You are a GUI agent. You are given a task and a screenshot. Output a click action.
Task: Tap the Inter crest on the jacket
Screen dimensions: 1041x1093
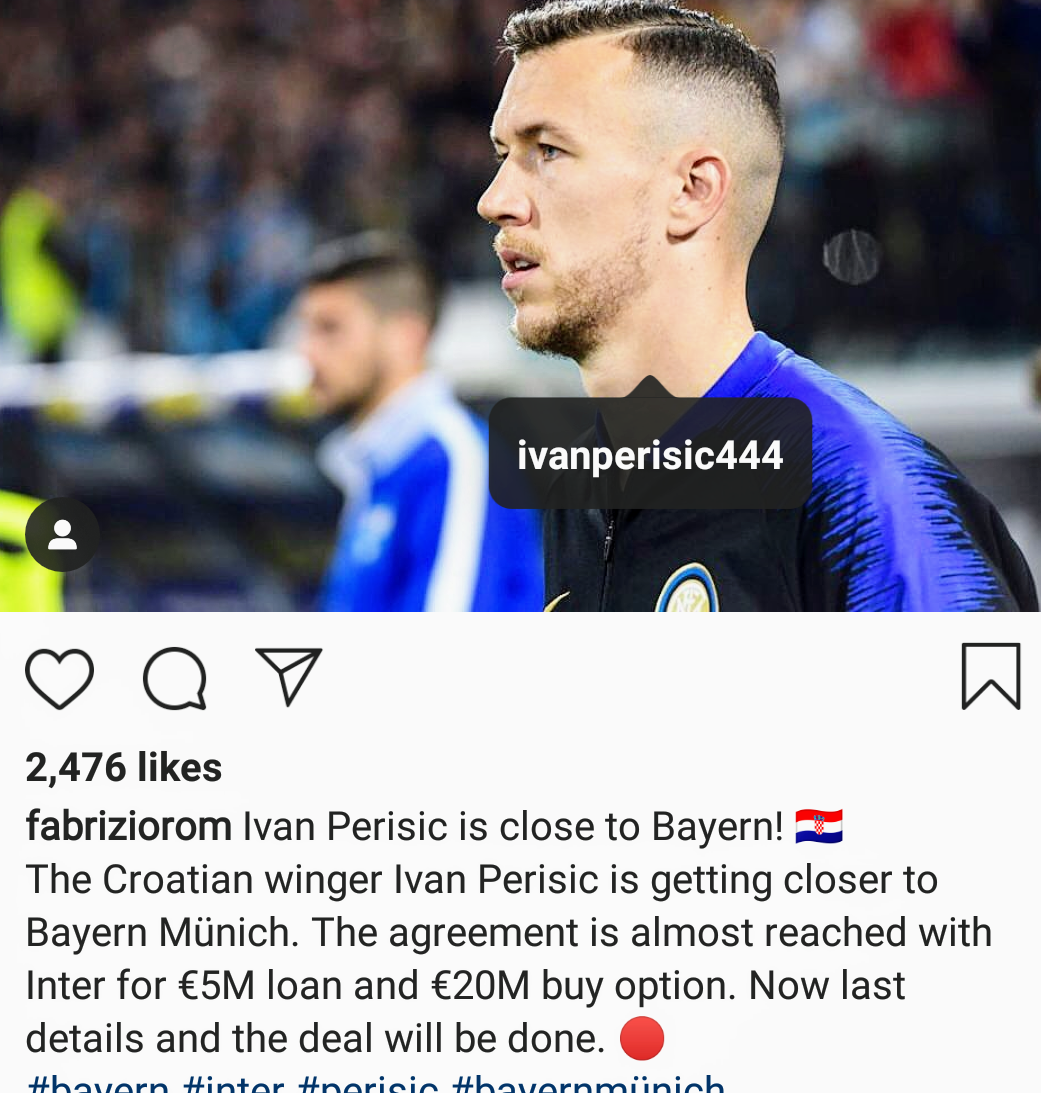tap(687, 589)
